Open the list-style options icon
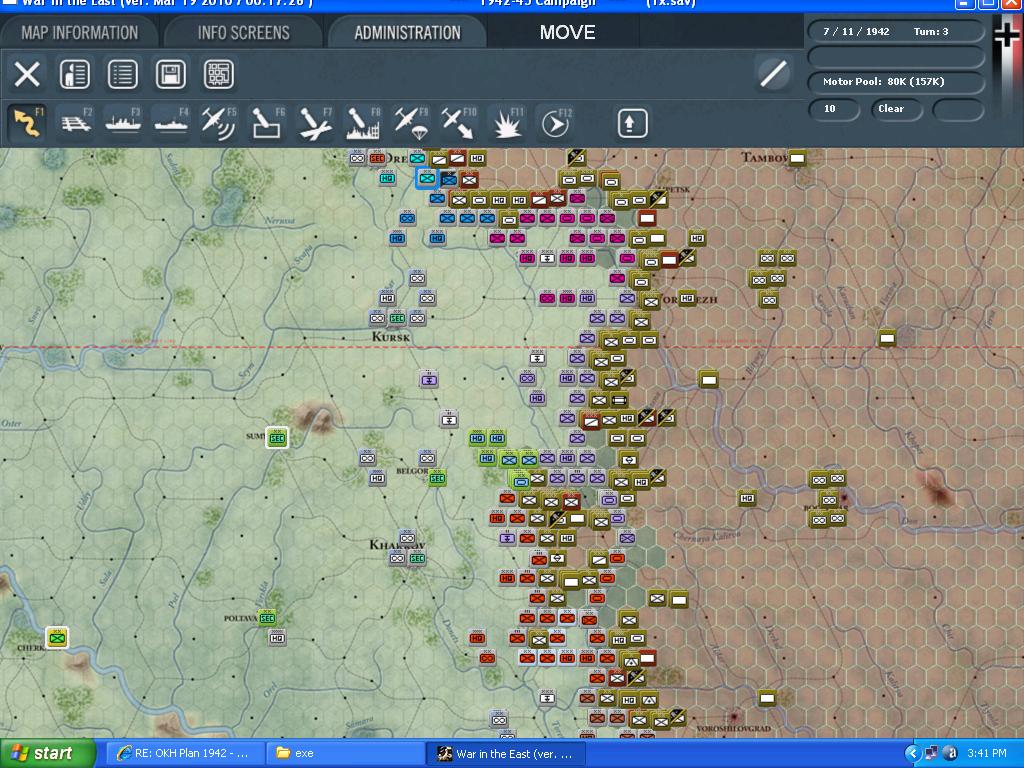Image resolution: width=1024 pixels, height=768 pixels. [123, 74]
